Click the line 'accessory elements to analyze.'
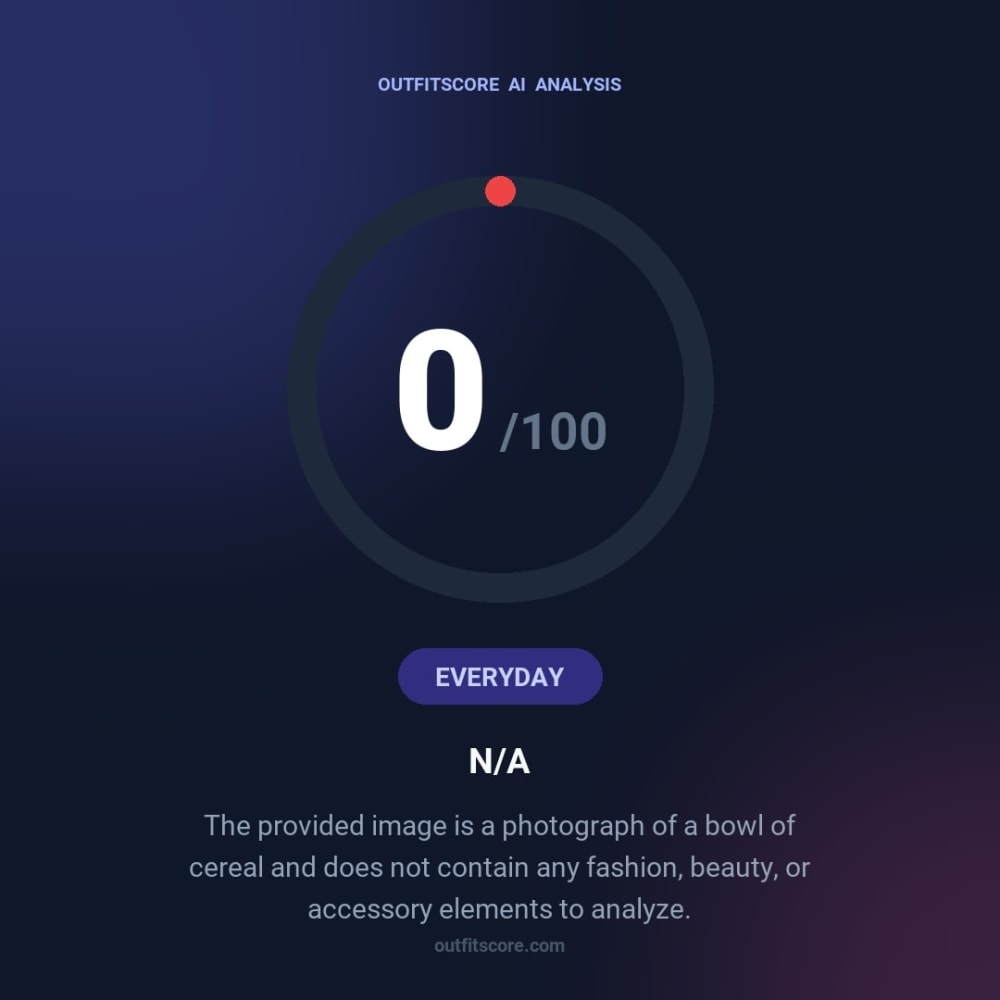 [x=499, y=909]
